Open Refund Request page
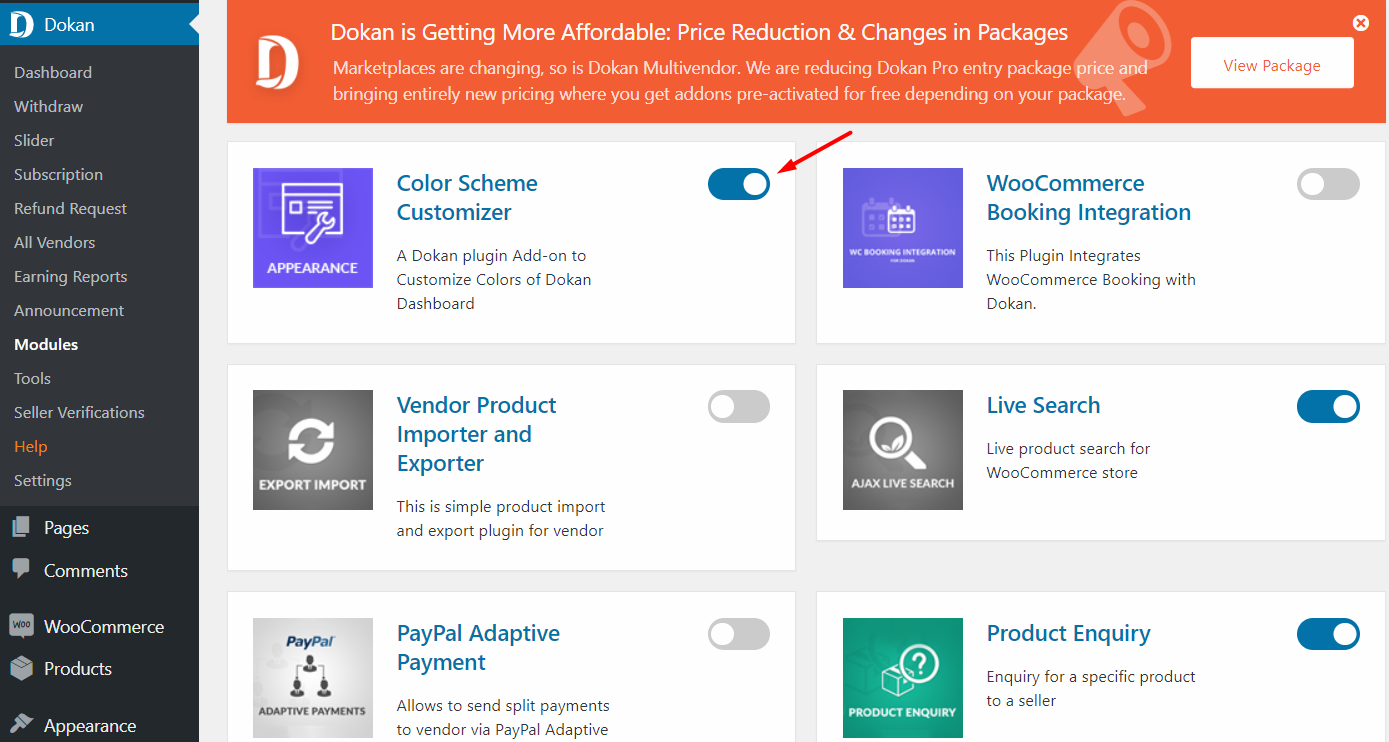The width and height of the screenshot is (1389, 742). (x=70, y=208)
